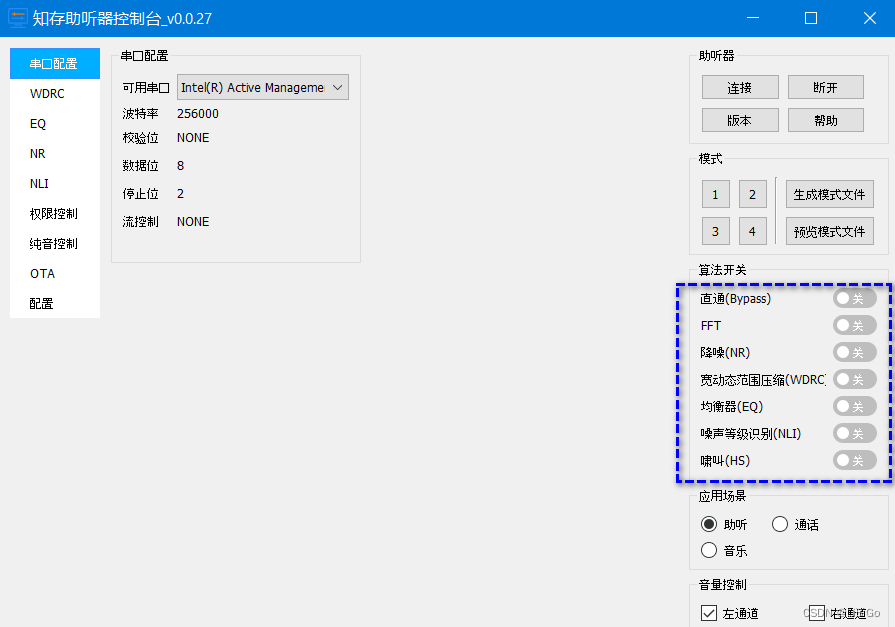This screenshot has height=627, width=895.
Task: Click the 校验位 value NONE
Action: pyautogui.click(x=193, y=138)
